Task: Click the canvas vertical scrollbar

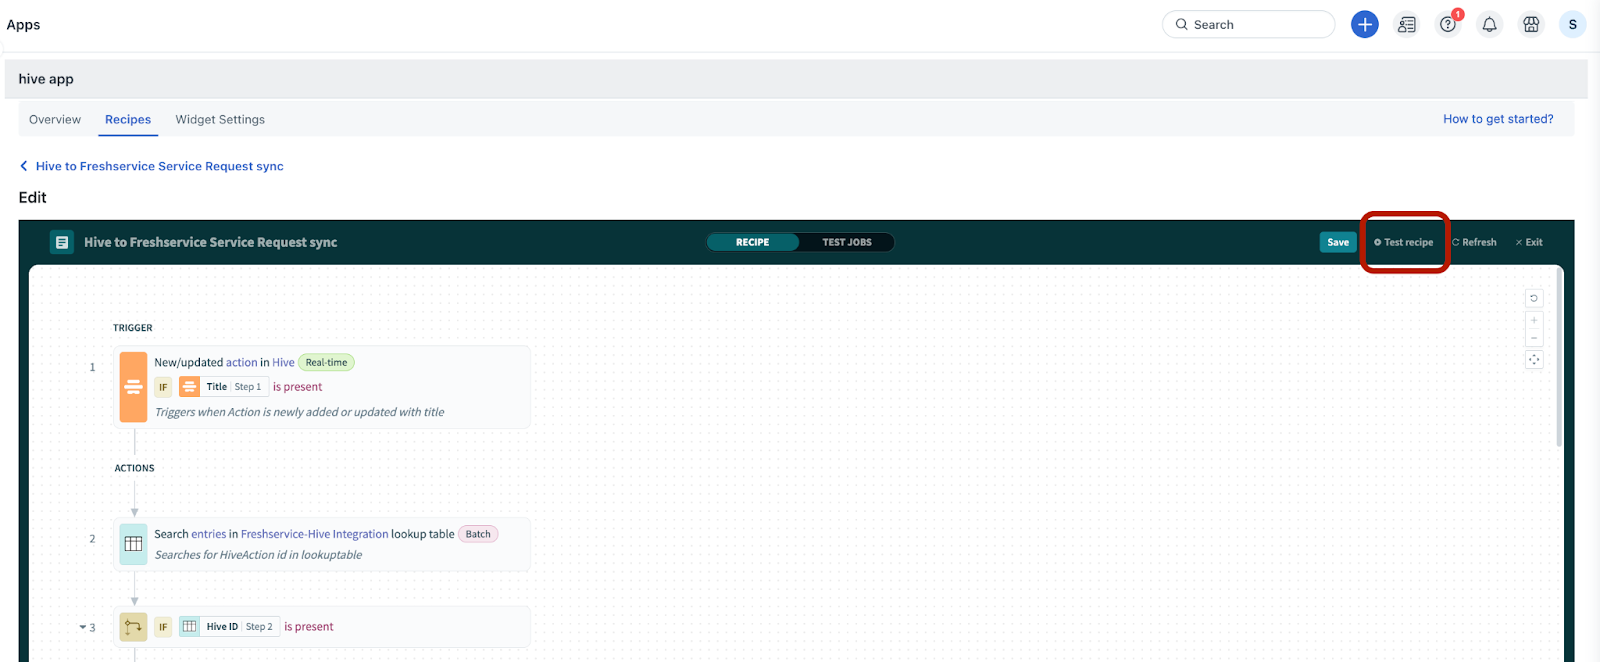Action: (1559, 356)
